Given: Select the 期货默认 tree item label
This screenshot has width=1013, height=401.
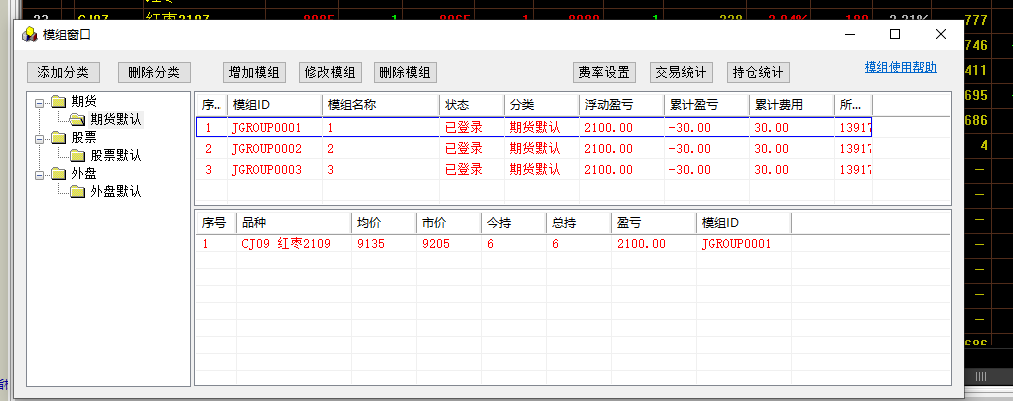Looking at the screenshot, I should pos(116,119).
